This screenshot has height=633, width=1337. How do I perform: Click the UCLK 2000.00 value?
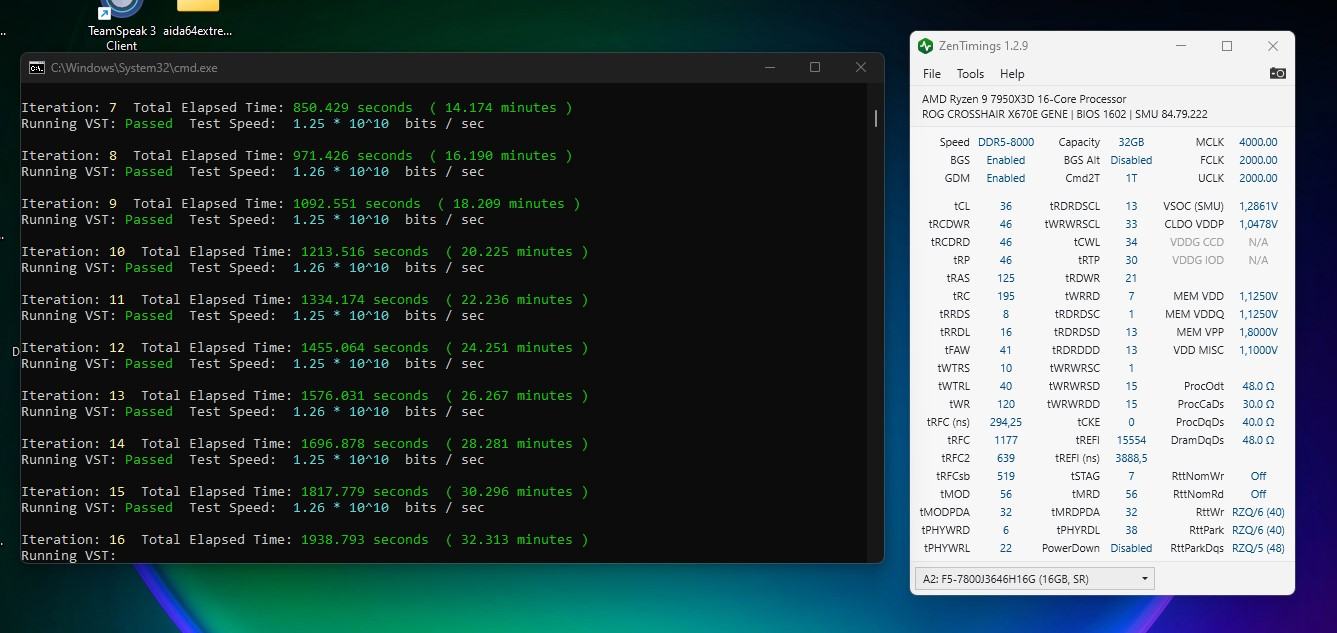pos(1258,178)
